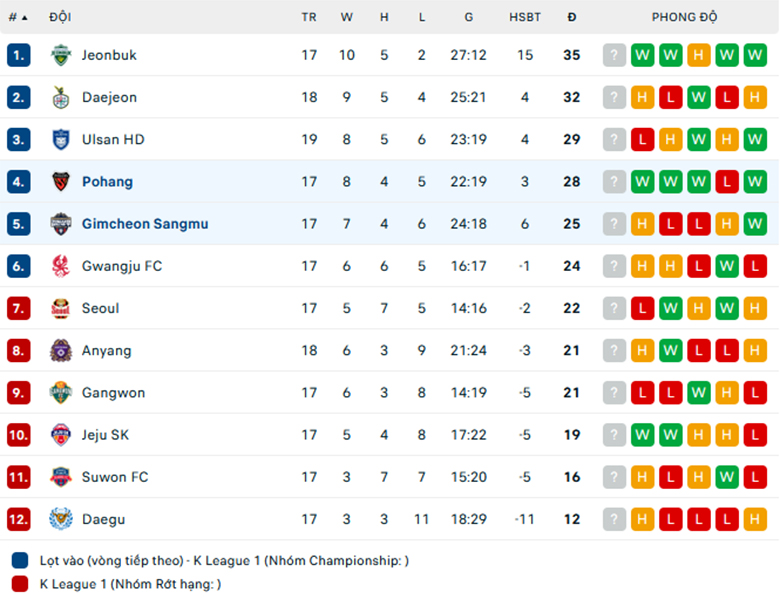Sort by the Đ points column header
Viewport: 780px width, 599px height.
pyautogui.click(x=572, y=17)
